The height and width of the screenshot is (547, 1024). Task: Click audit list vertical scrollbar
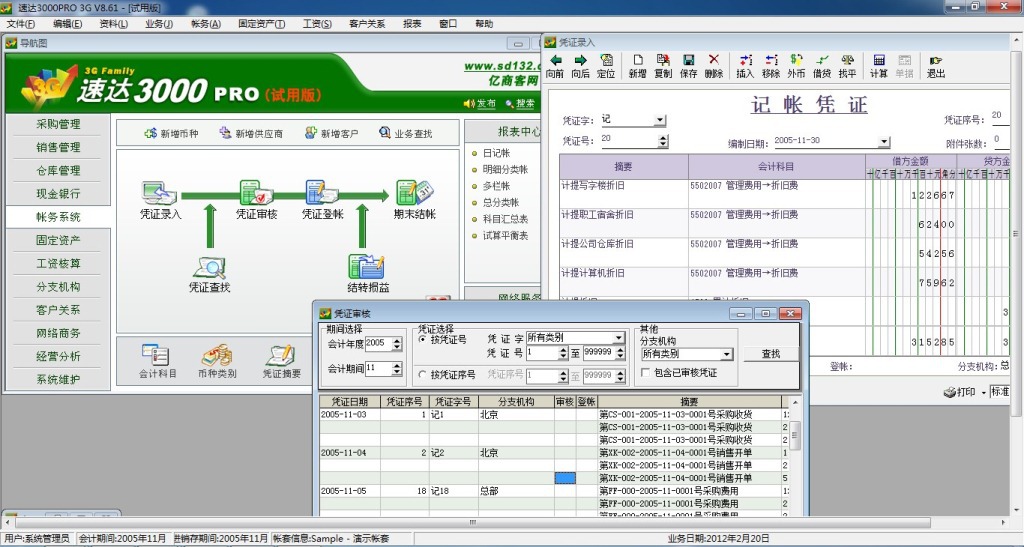click(x=795, y=435)
